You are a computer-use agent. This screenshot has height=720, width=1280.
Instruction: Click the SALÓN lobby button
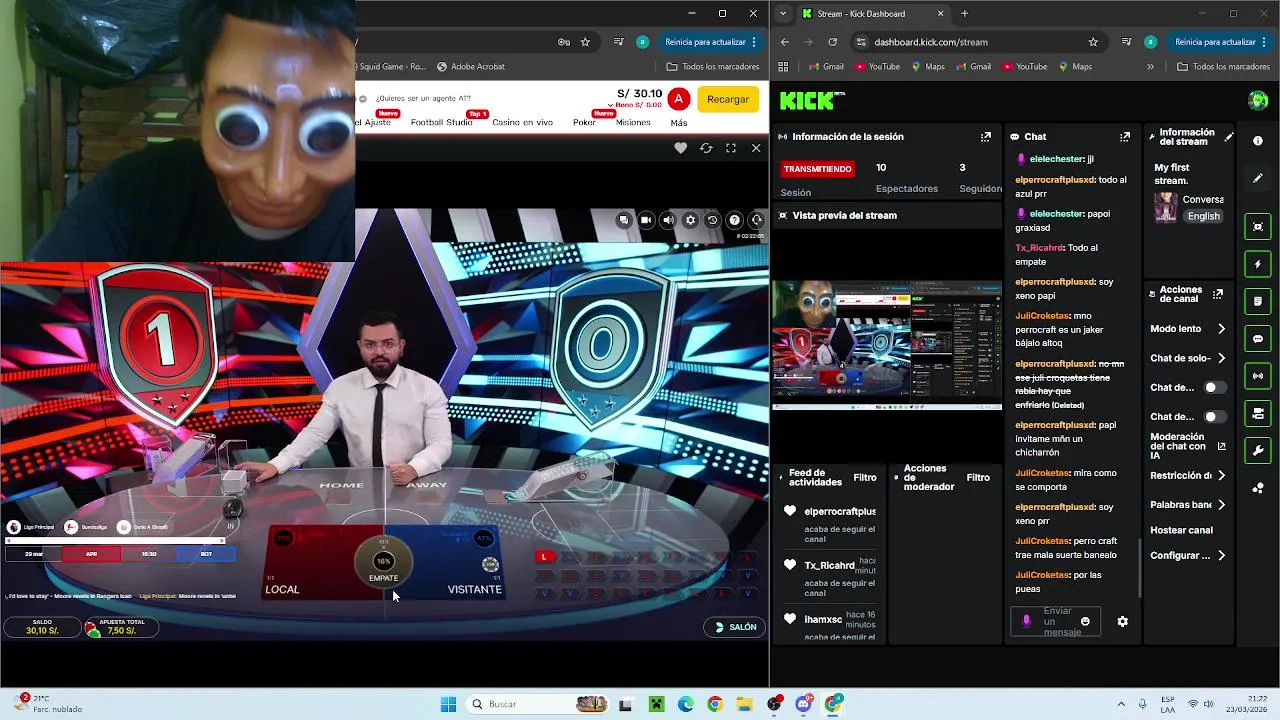point(735,627)
